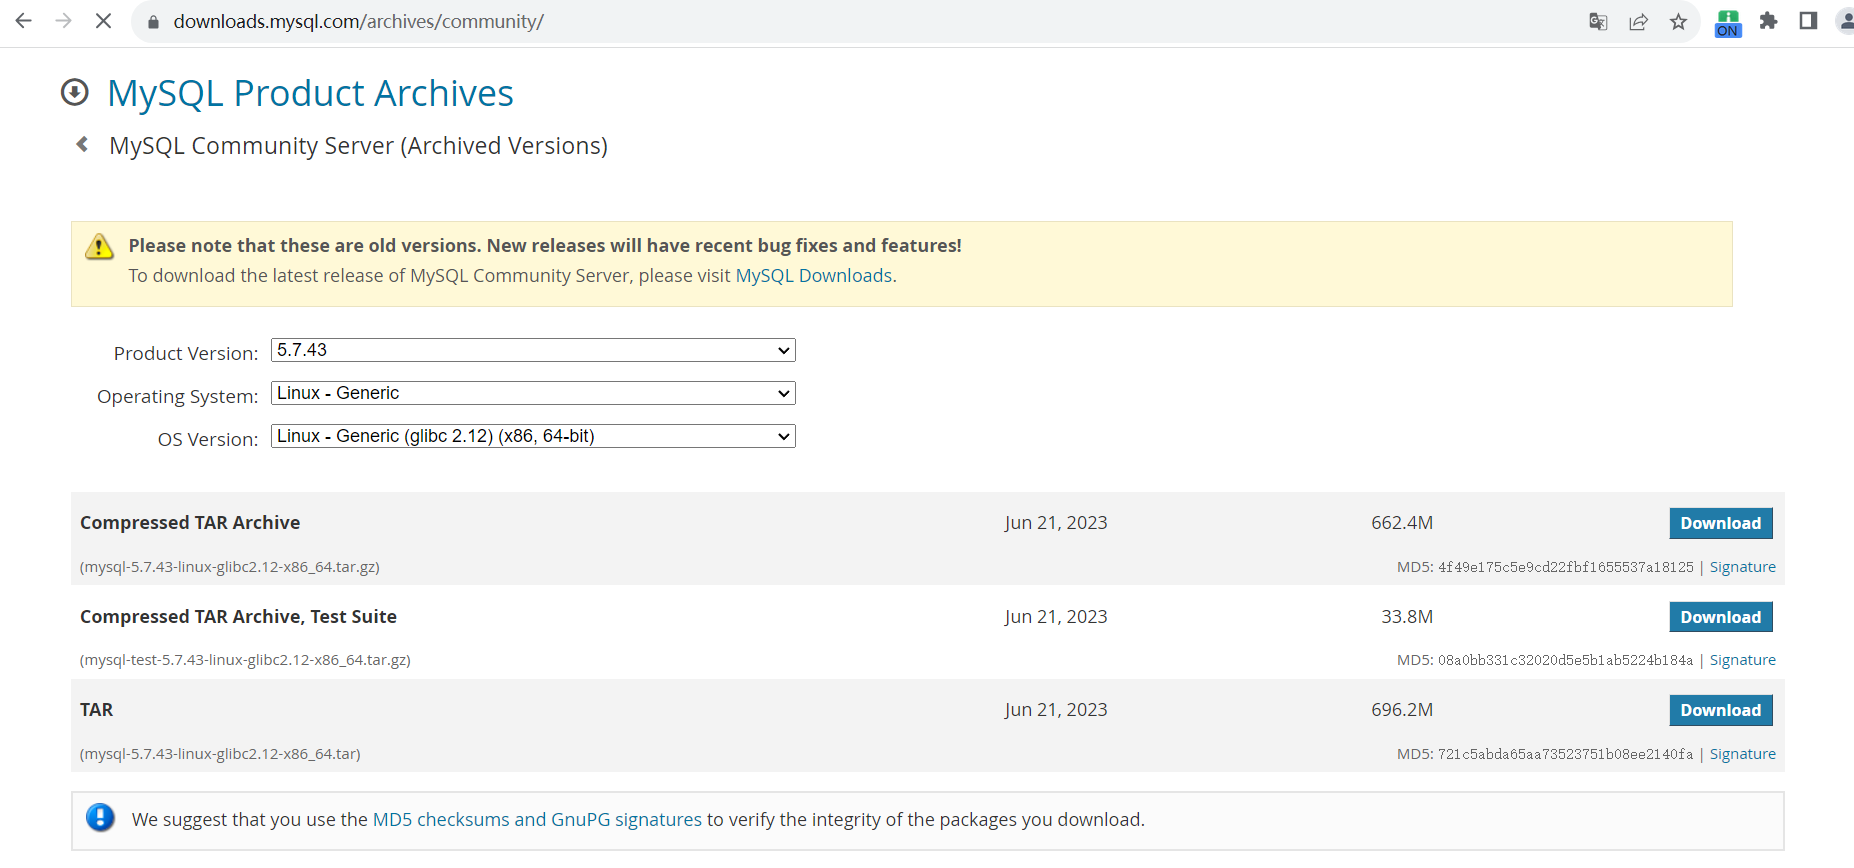Click the Operating System label
The height and width of the screenshot is (868, 1854).
tap(178, 397)
